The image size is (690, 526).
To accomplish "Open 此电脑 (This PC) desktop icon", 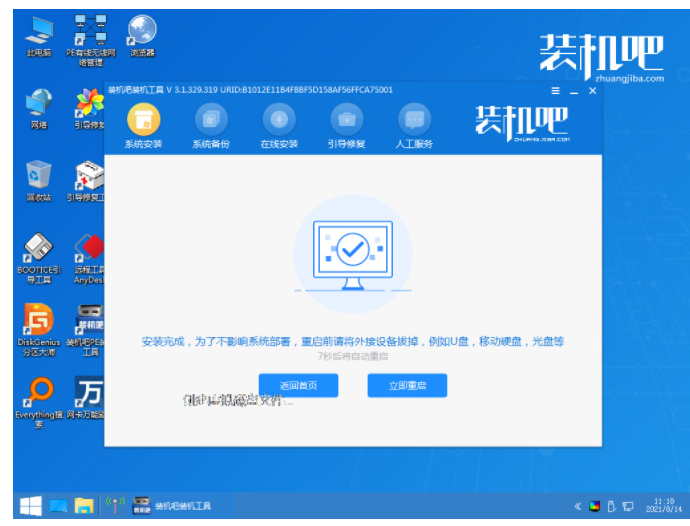I will (40, 35).
